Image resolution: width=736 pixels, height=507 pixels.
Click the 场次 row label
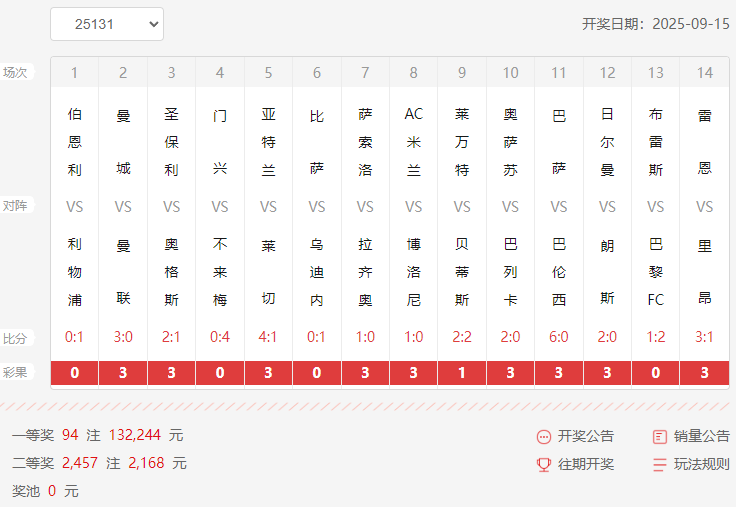point(15,72)
